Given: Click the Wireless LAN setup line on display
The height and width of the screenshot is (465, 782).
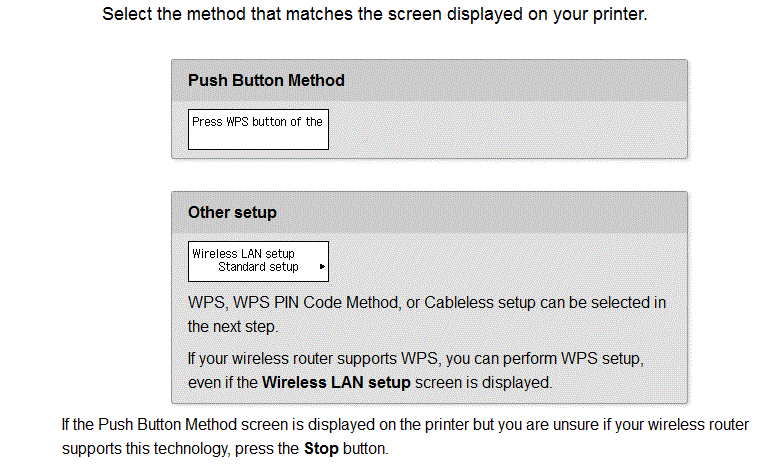Looking at the screenshot, I should click(x=243, y=253).
